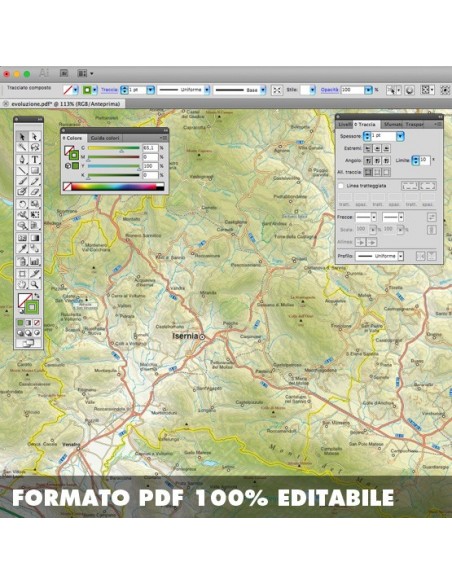Open the Base brush definition dropdown
Image resolution: width=452 pixels, height=584 pixels.
coord(263,90)
